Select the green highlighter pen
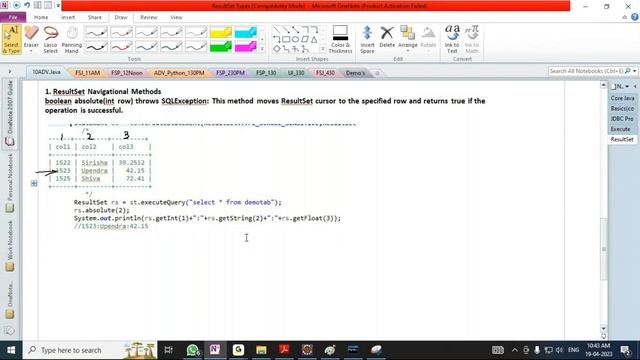 coord(221,47)
